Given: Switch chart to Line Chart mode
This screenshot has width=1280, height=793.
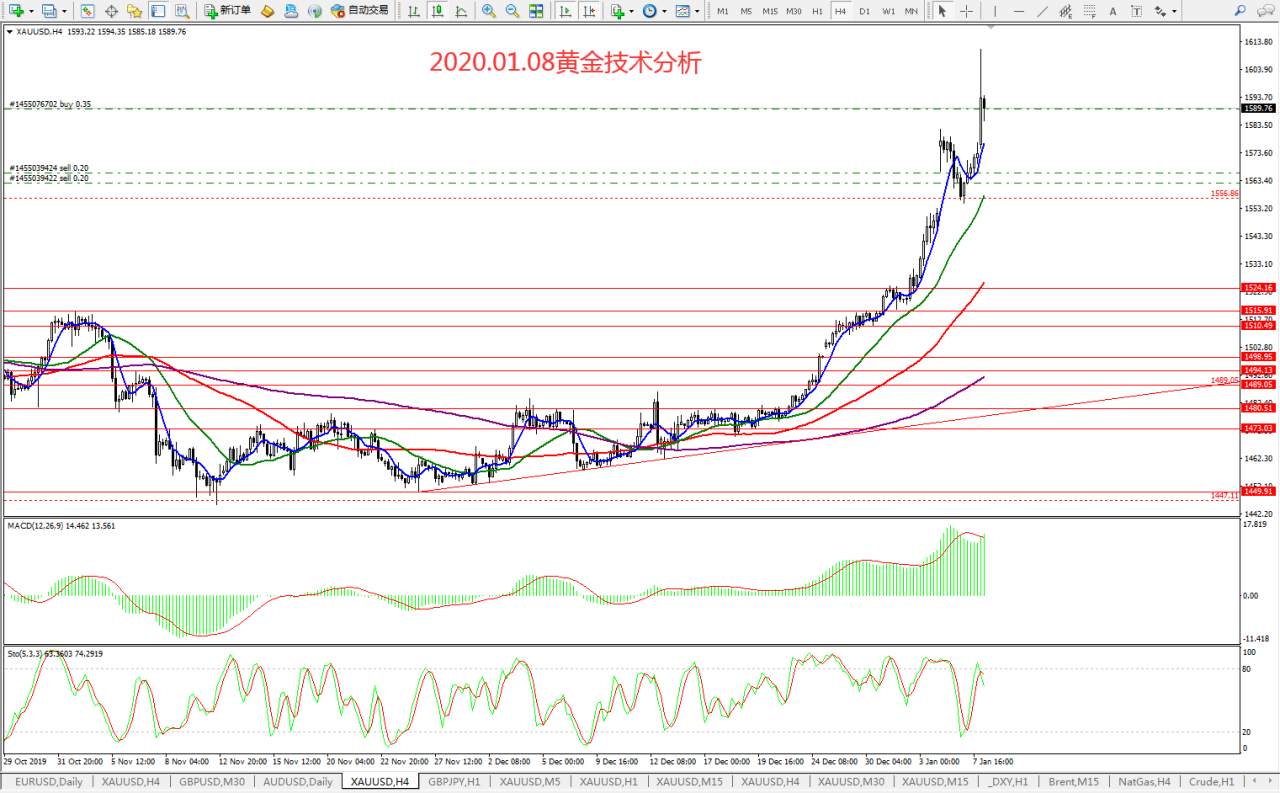Looking at the screenshot, I should coord(461,10).
